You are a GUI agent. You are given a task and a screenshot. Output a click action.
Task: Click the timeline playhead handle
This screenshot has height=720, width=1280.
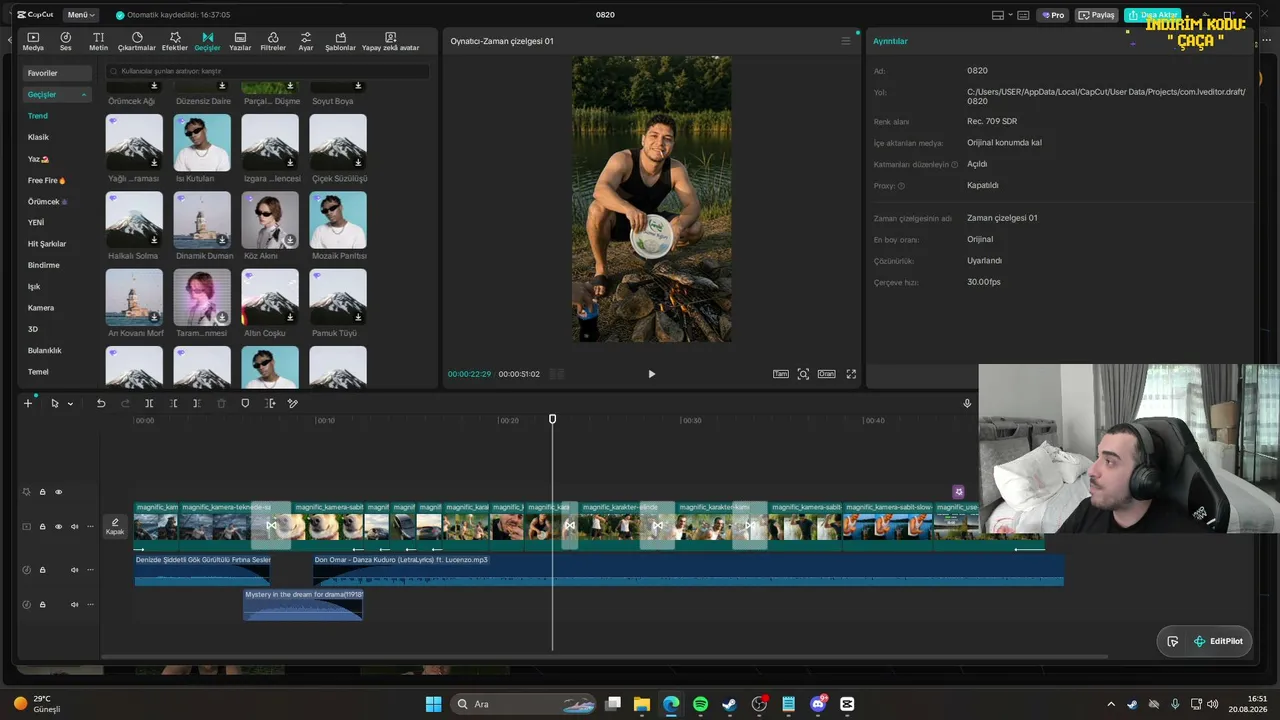click(x=552, y=419)
